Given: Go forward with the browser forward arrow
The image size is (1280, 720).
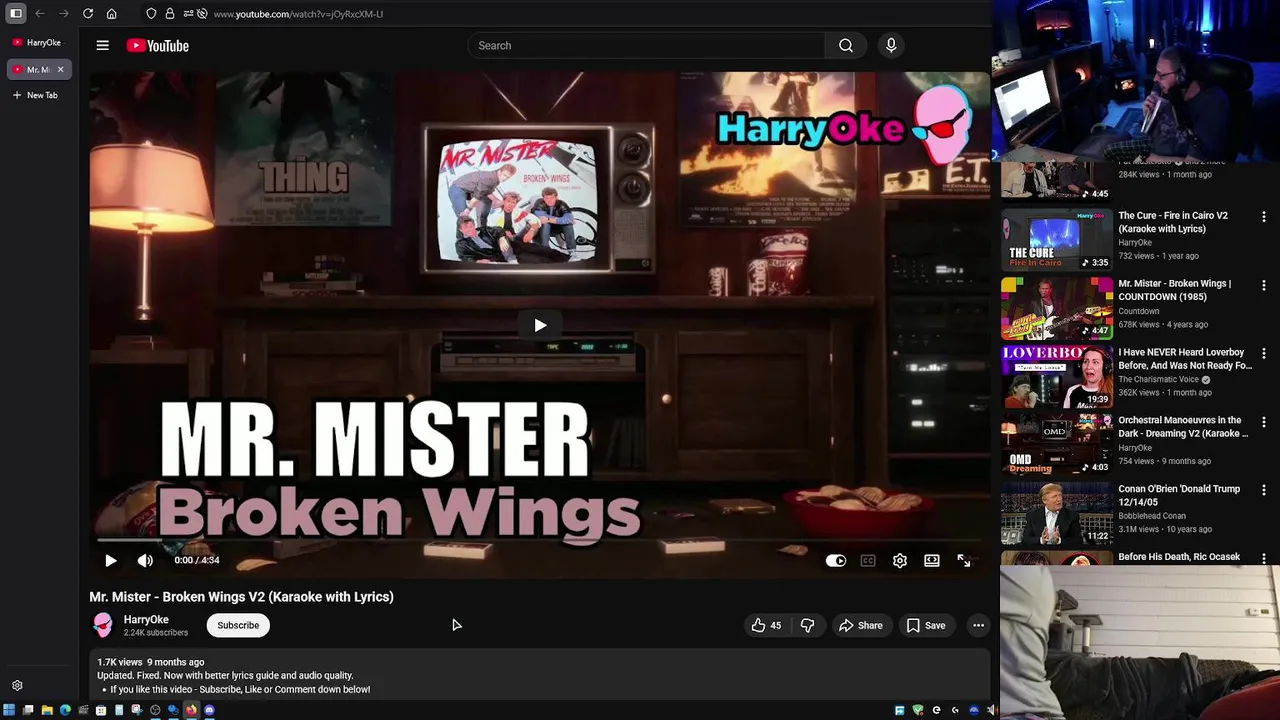Looking at the screenshot, I should coord(64,14).
